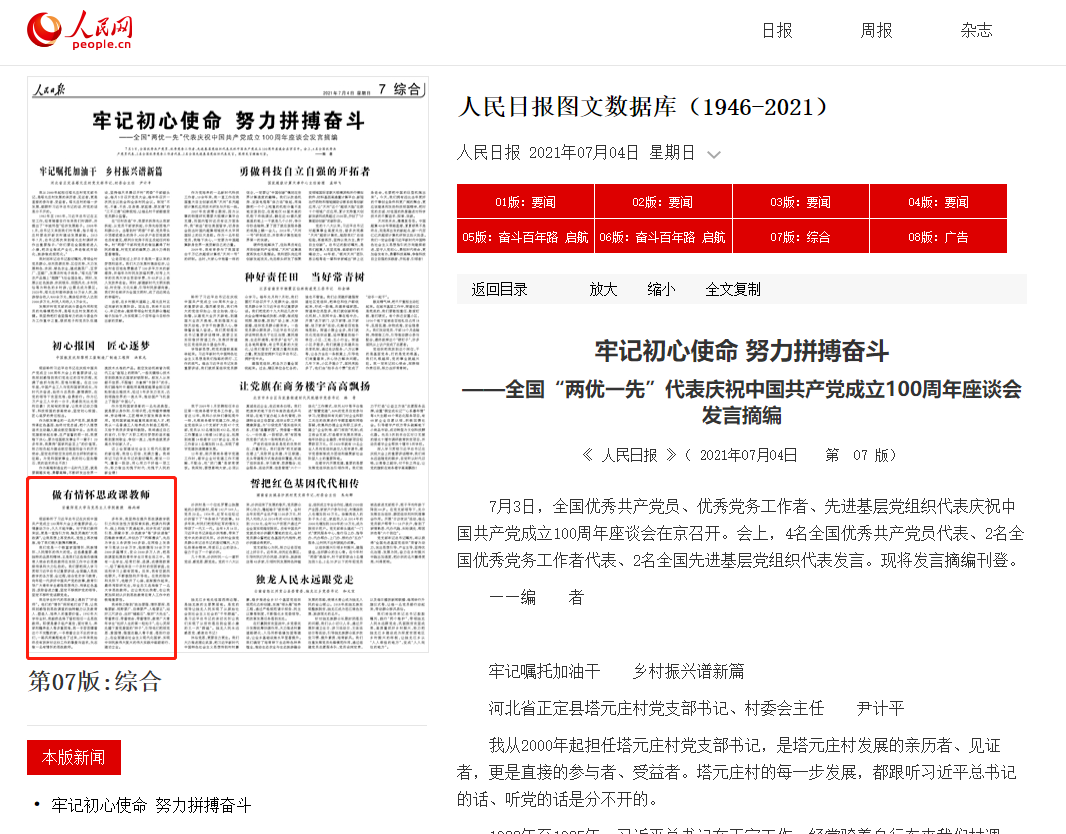Open the 周报 navigation menu

pyautogui.click(x=876, y=31)
